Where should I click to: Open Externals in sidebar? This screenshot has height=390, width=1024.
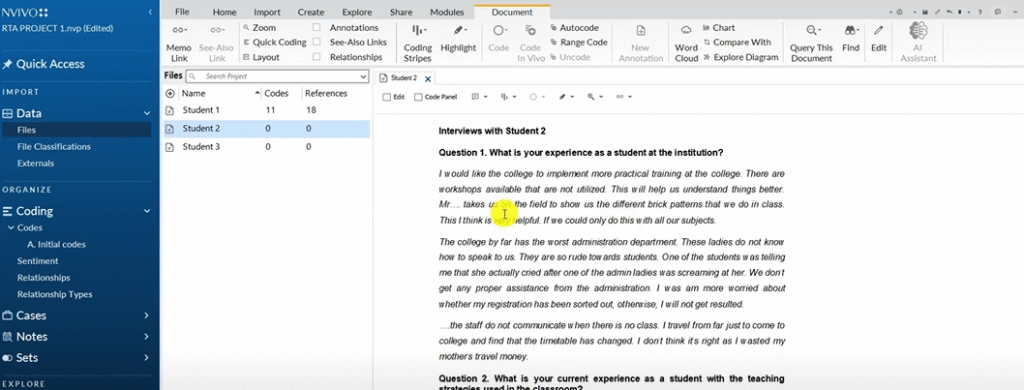pyautogui.click(x=35, y=163)
